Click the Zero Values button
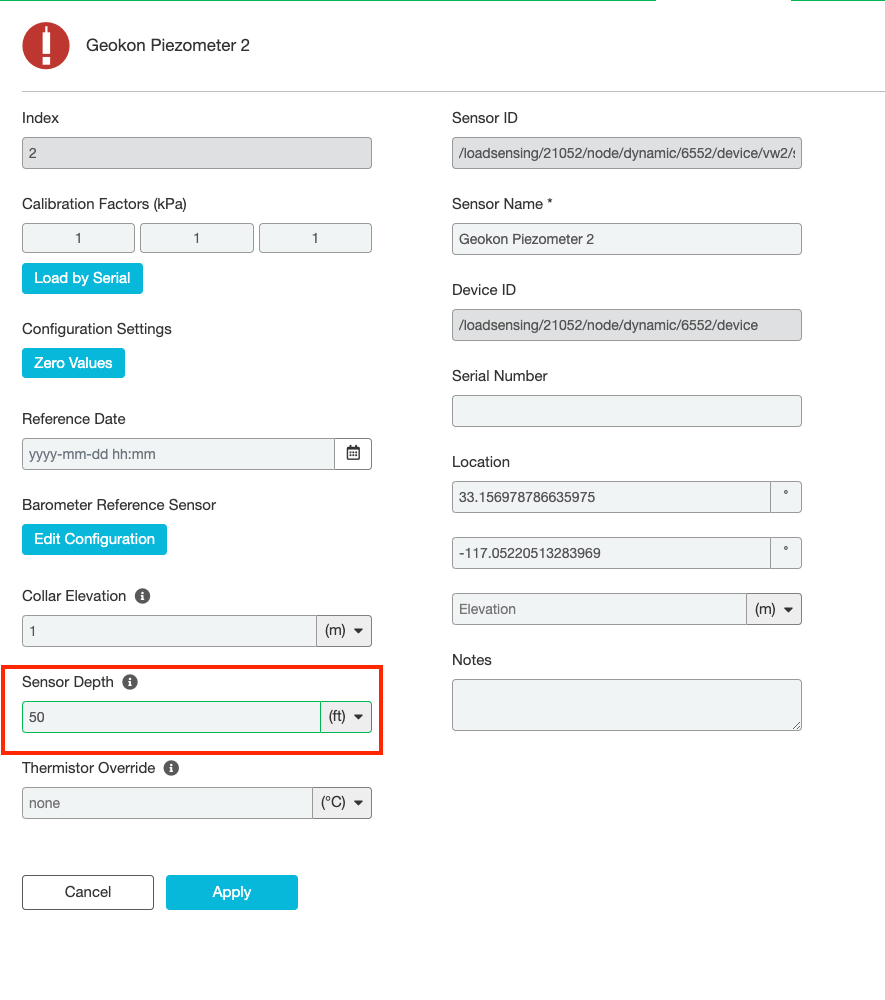Image resolution: width=885 pixels, height=1000 pixels. (x=73, y=364)
